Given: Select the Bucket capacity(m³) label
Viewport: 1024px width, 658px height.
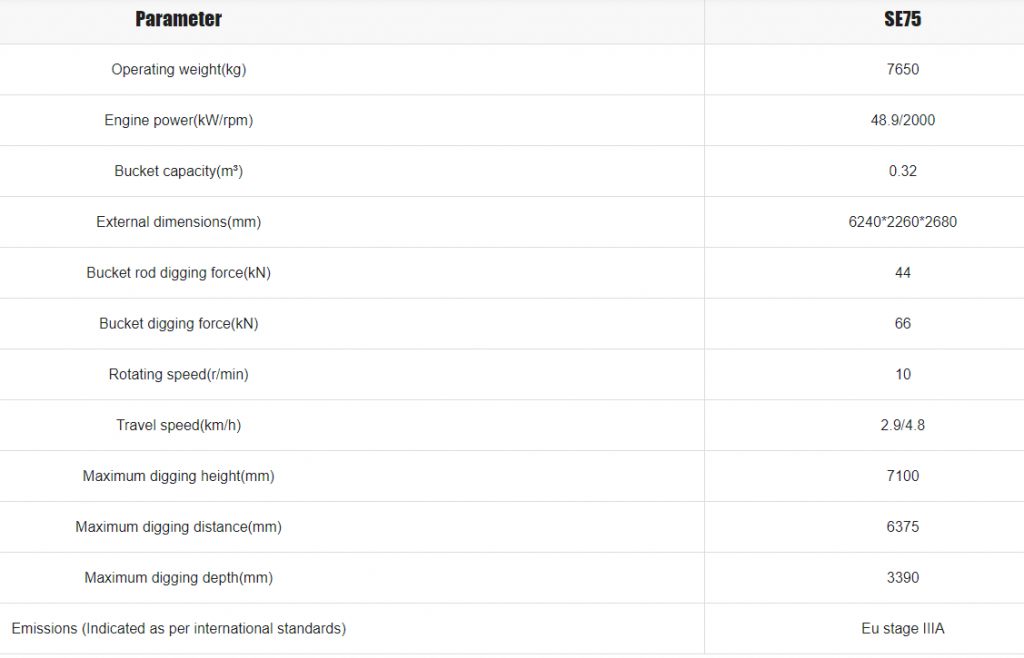Looking at the screenshot, I should [x=178, y=172].
